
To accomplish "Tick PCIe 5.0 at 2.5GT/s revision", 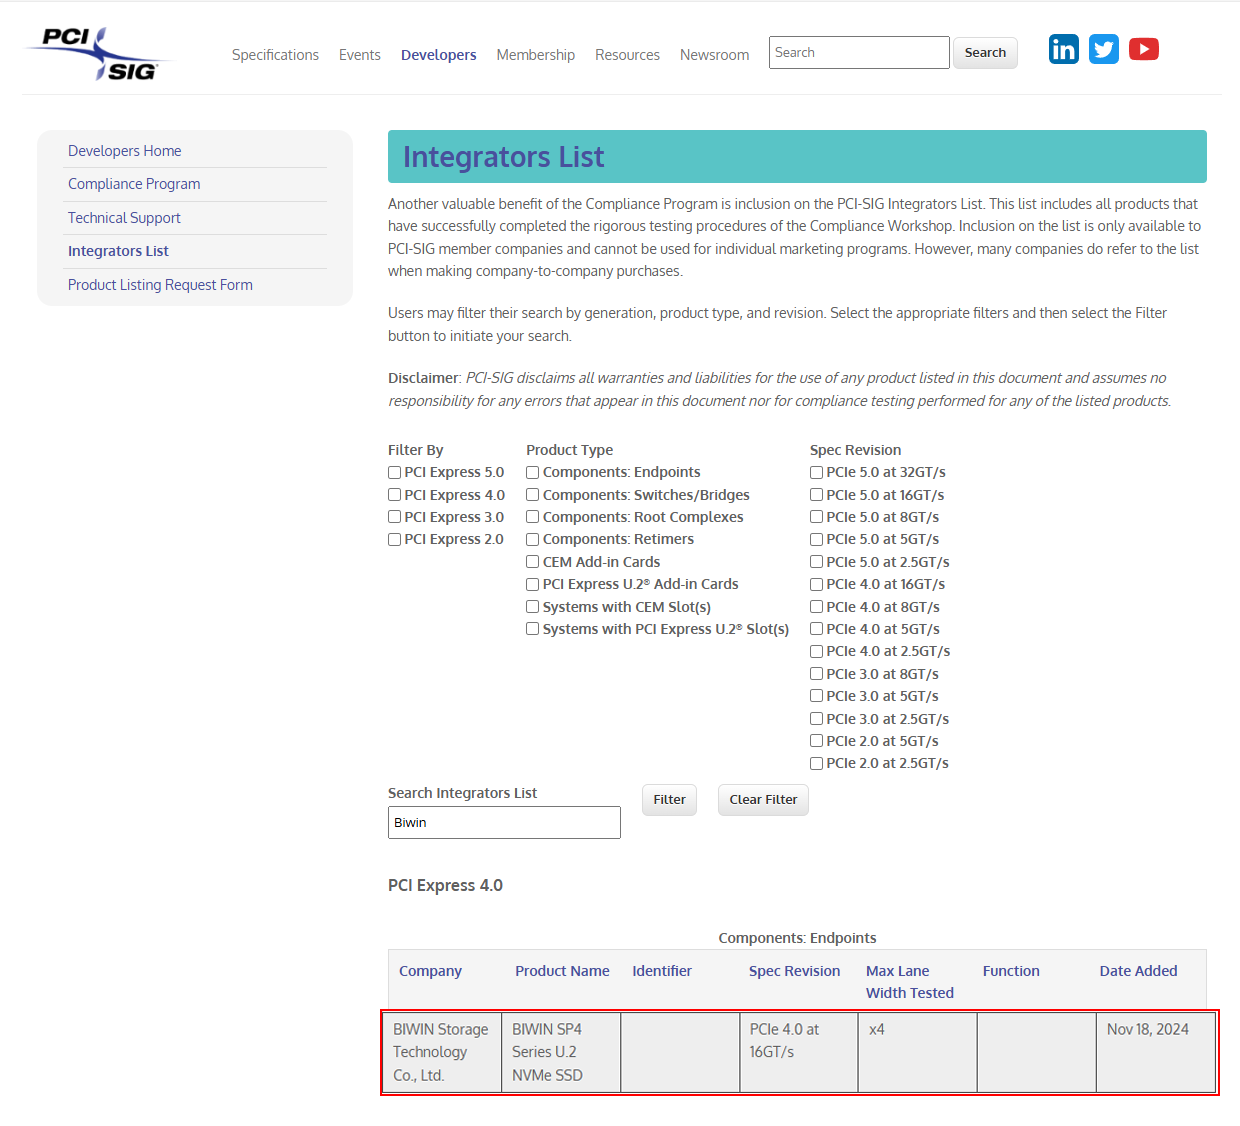I will pyautogui.click(x=817, y=562).
